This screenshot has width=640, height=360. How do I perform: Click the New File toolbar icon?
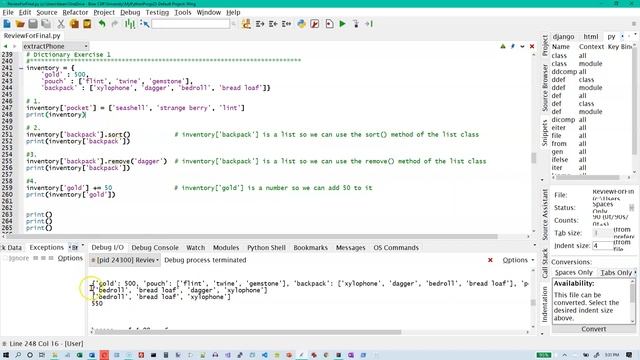pos(7,24)
